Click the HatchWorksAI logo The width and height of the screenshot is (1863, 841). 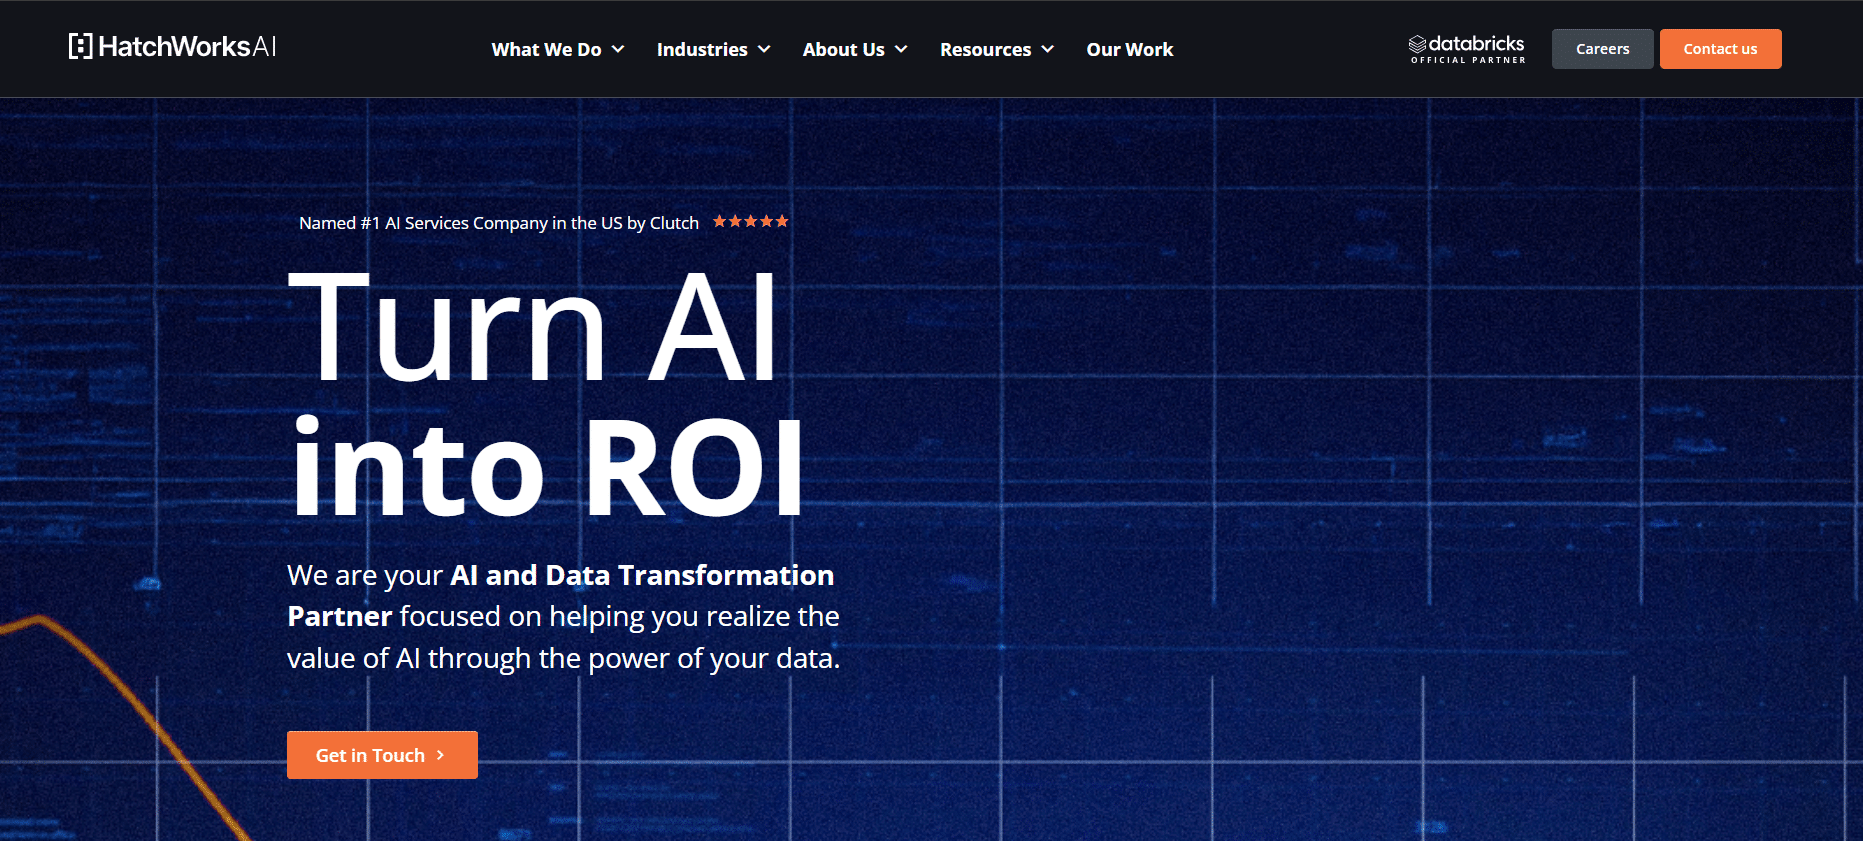[x=172, y=46]
